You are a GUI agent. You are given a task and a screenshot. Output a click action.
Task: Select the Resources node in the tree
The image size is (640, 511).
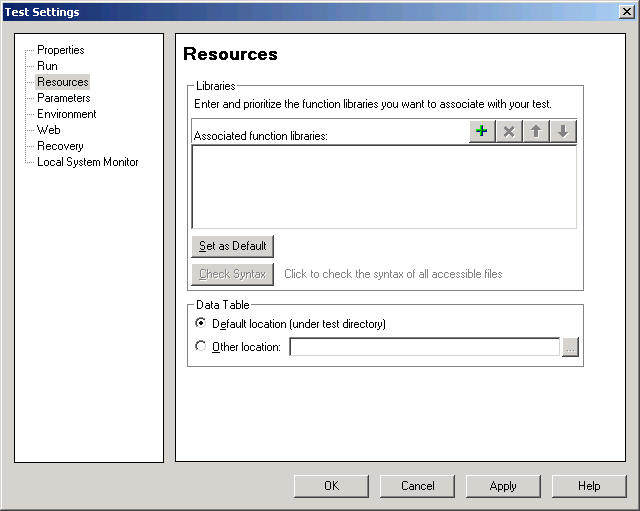tap(62, 82)
